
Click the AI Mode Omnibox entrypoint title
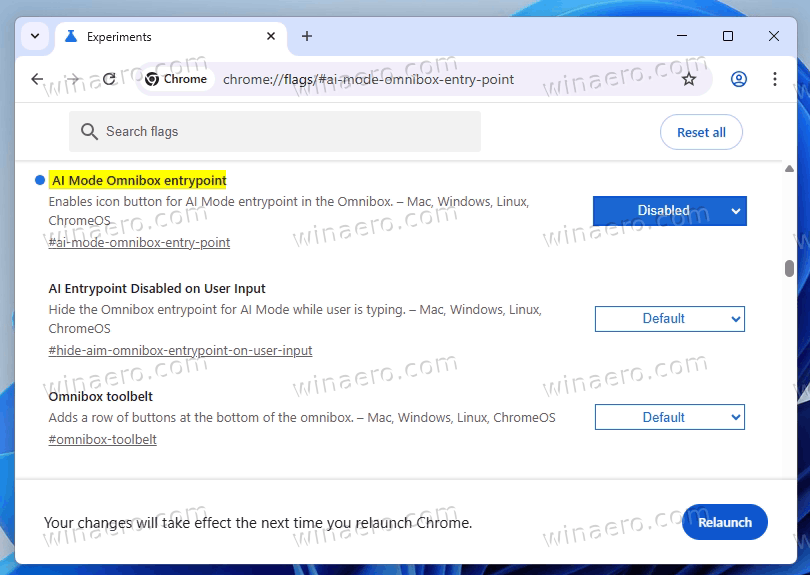pos(139,180)
